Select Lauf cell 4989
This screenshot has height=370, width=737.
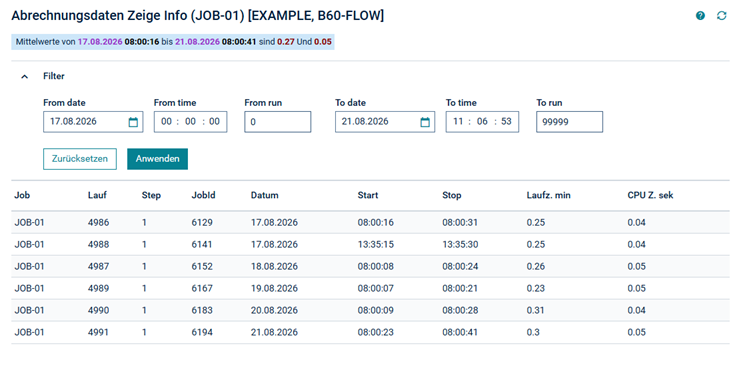(x=98, y=288)
